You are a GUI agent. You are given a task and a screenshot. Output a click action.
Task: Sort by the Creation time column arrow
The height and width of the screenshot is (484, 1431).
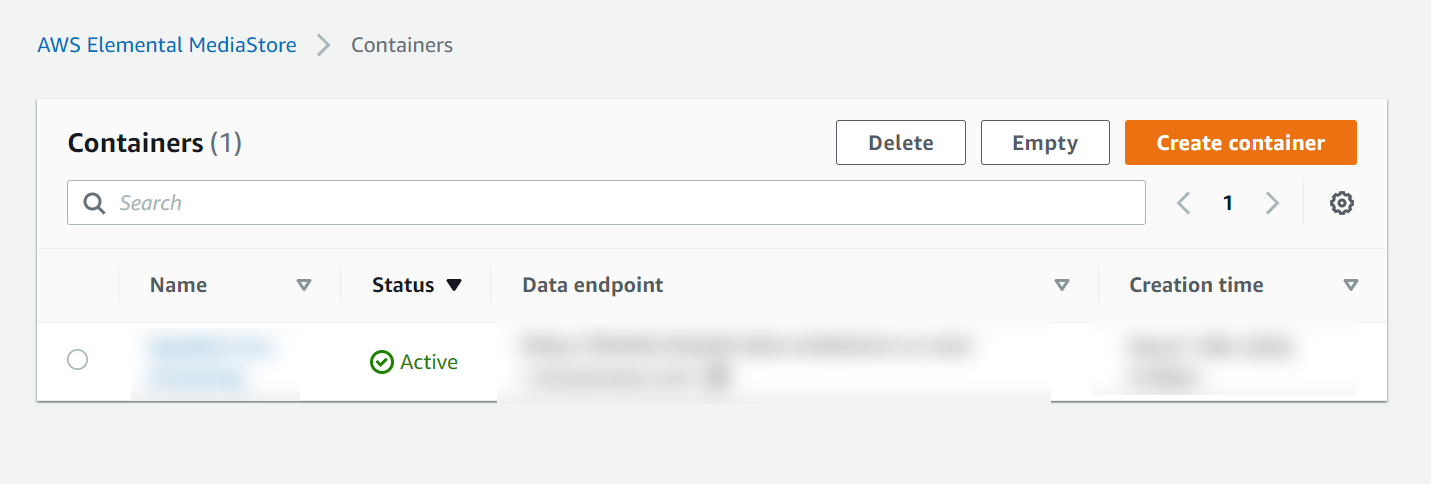coord(1350,285)
